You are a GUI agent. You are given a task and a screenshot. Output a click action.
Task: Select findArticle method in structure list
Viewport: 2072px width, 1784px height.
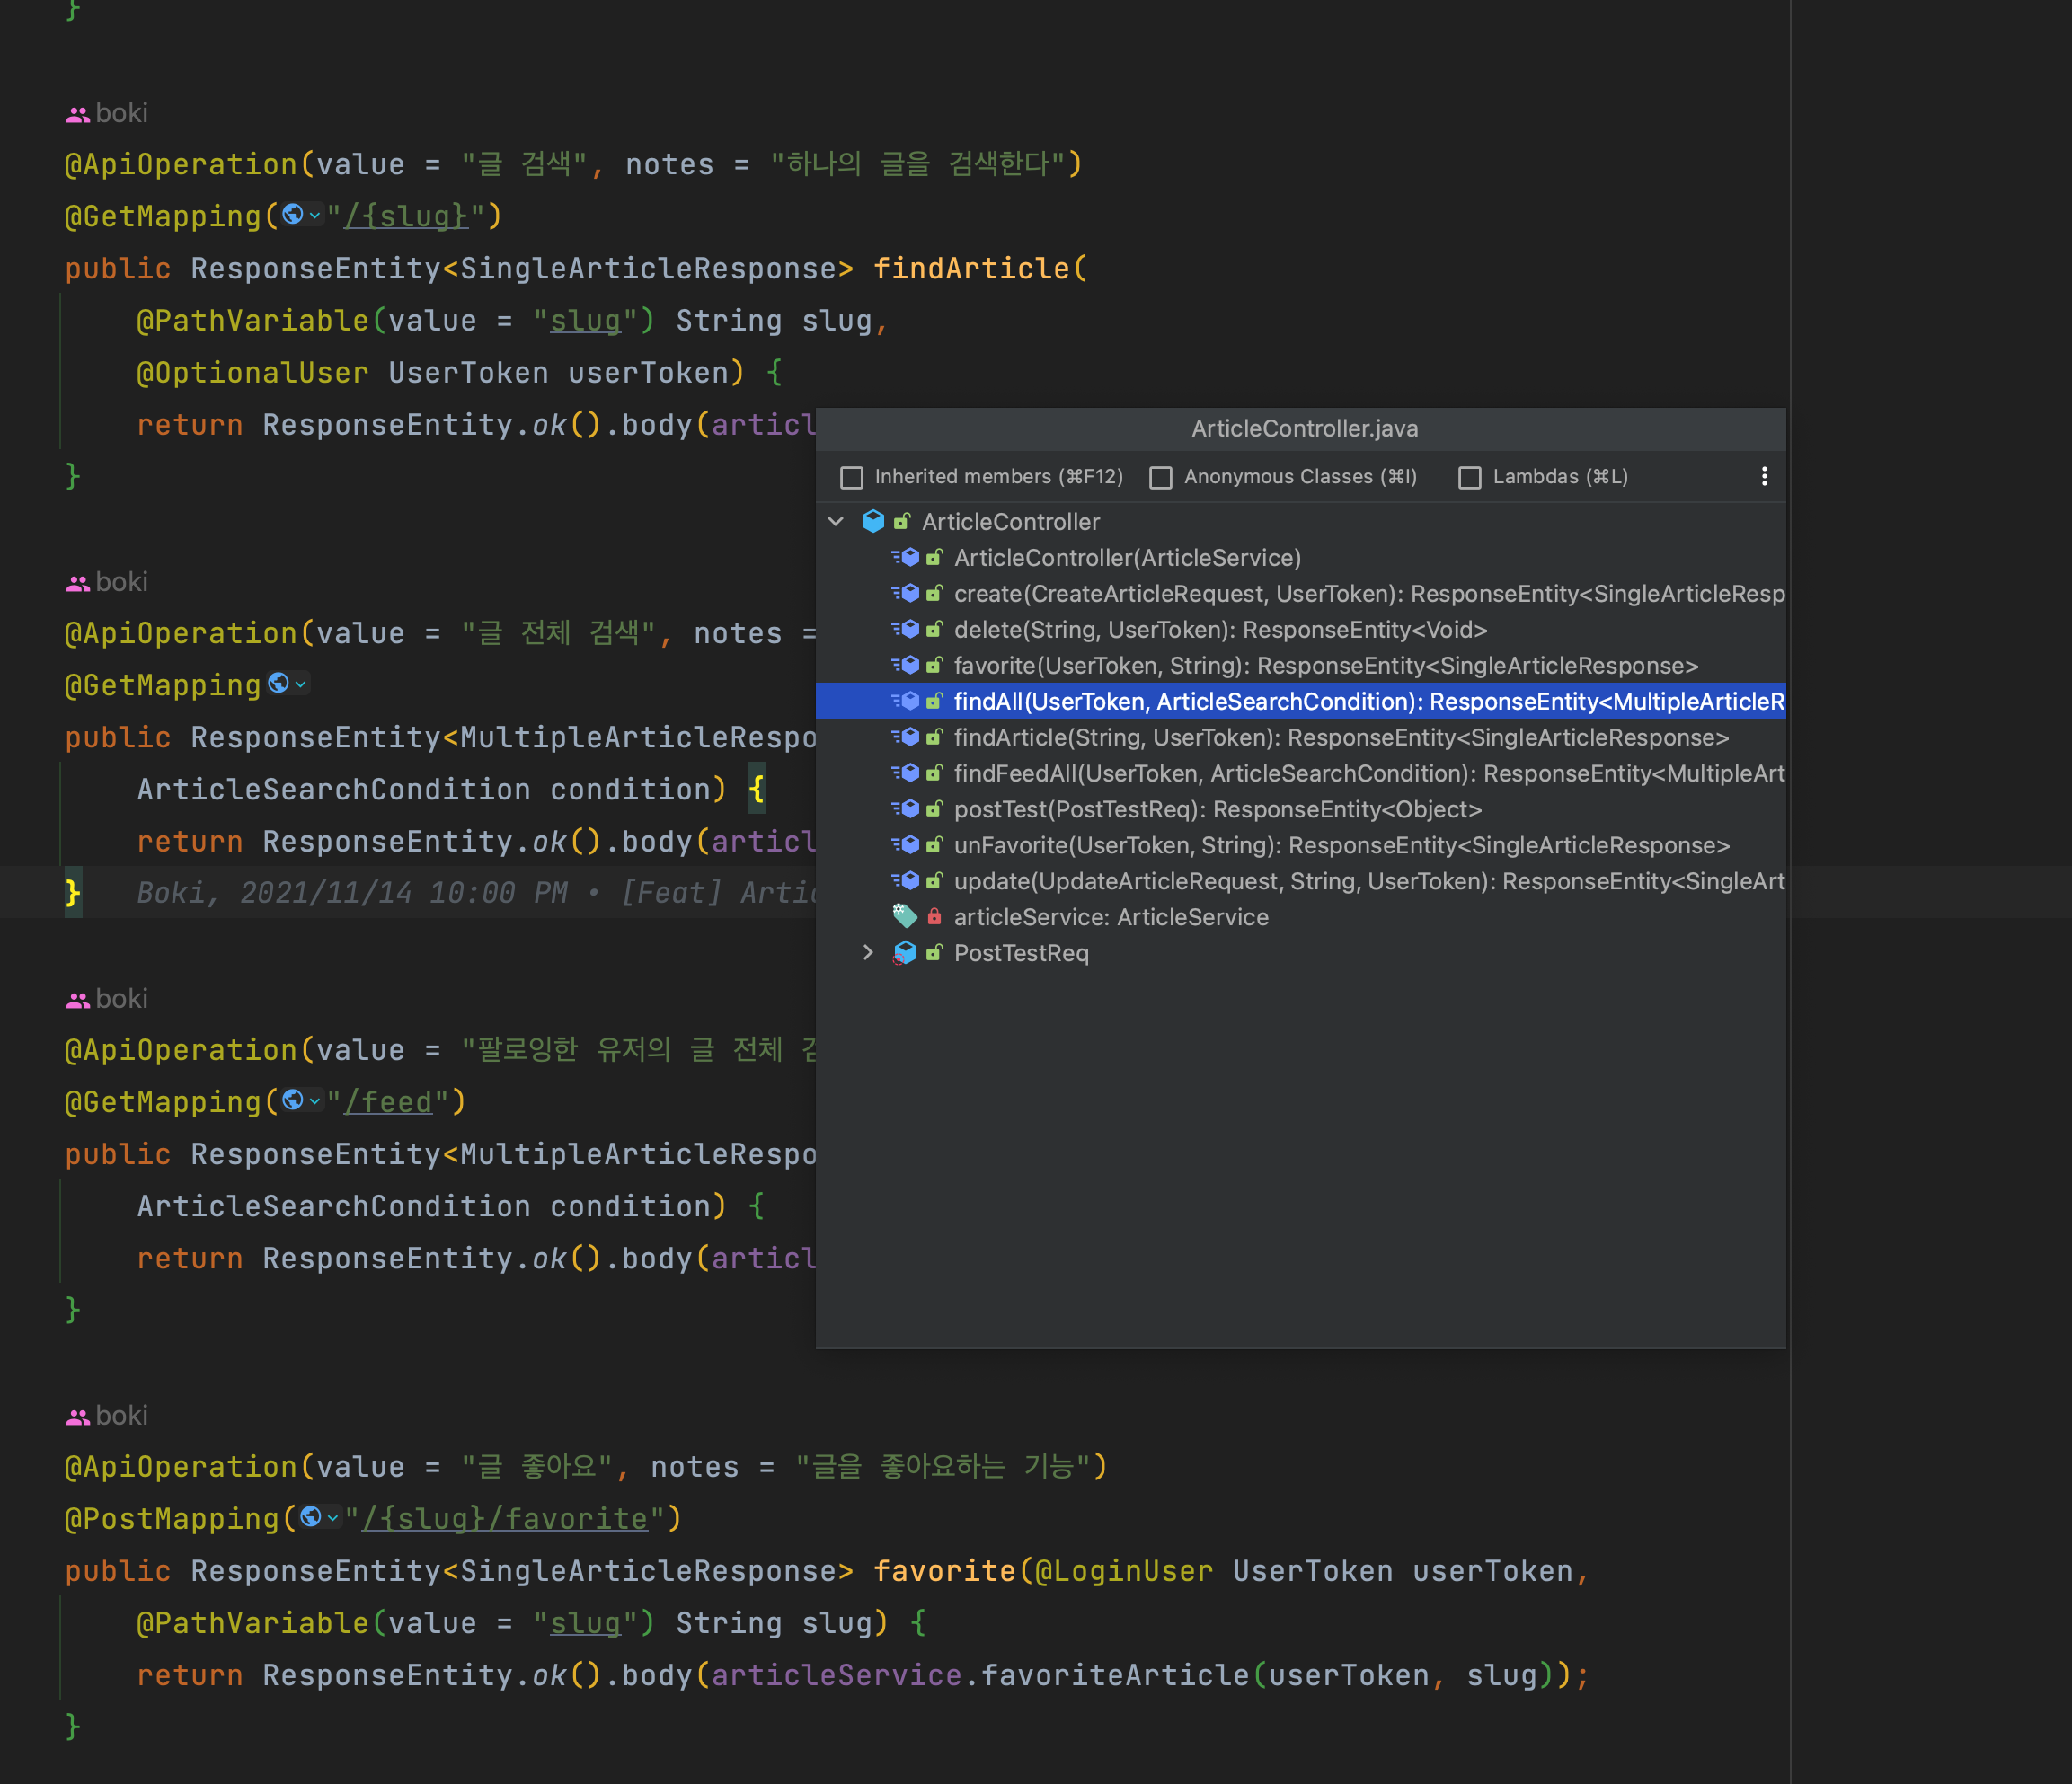pyautogui.click(x=1340, y=737)
